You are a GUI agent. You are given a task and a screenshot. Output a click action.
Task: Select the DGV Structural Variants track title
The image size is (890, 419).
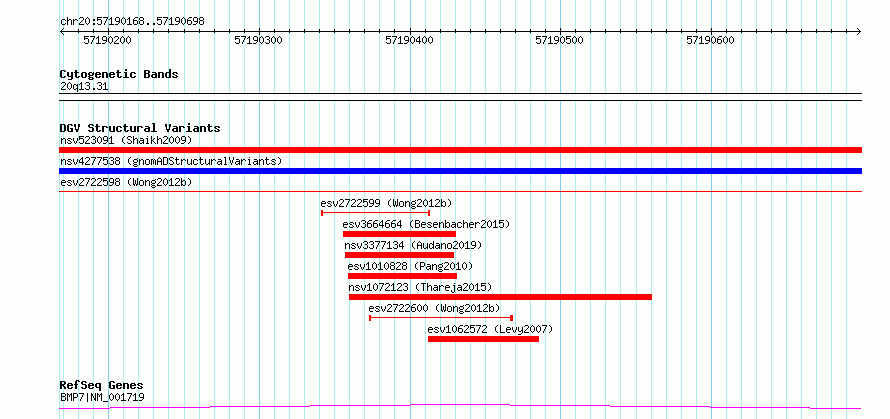[140, 128]
